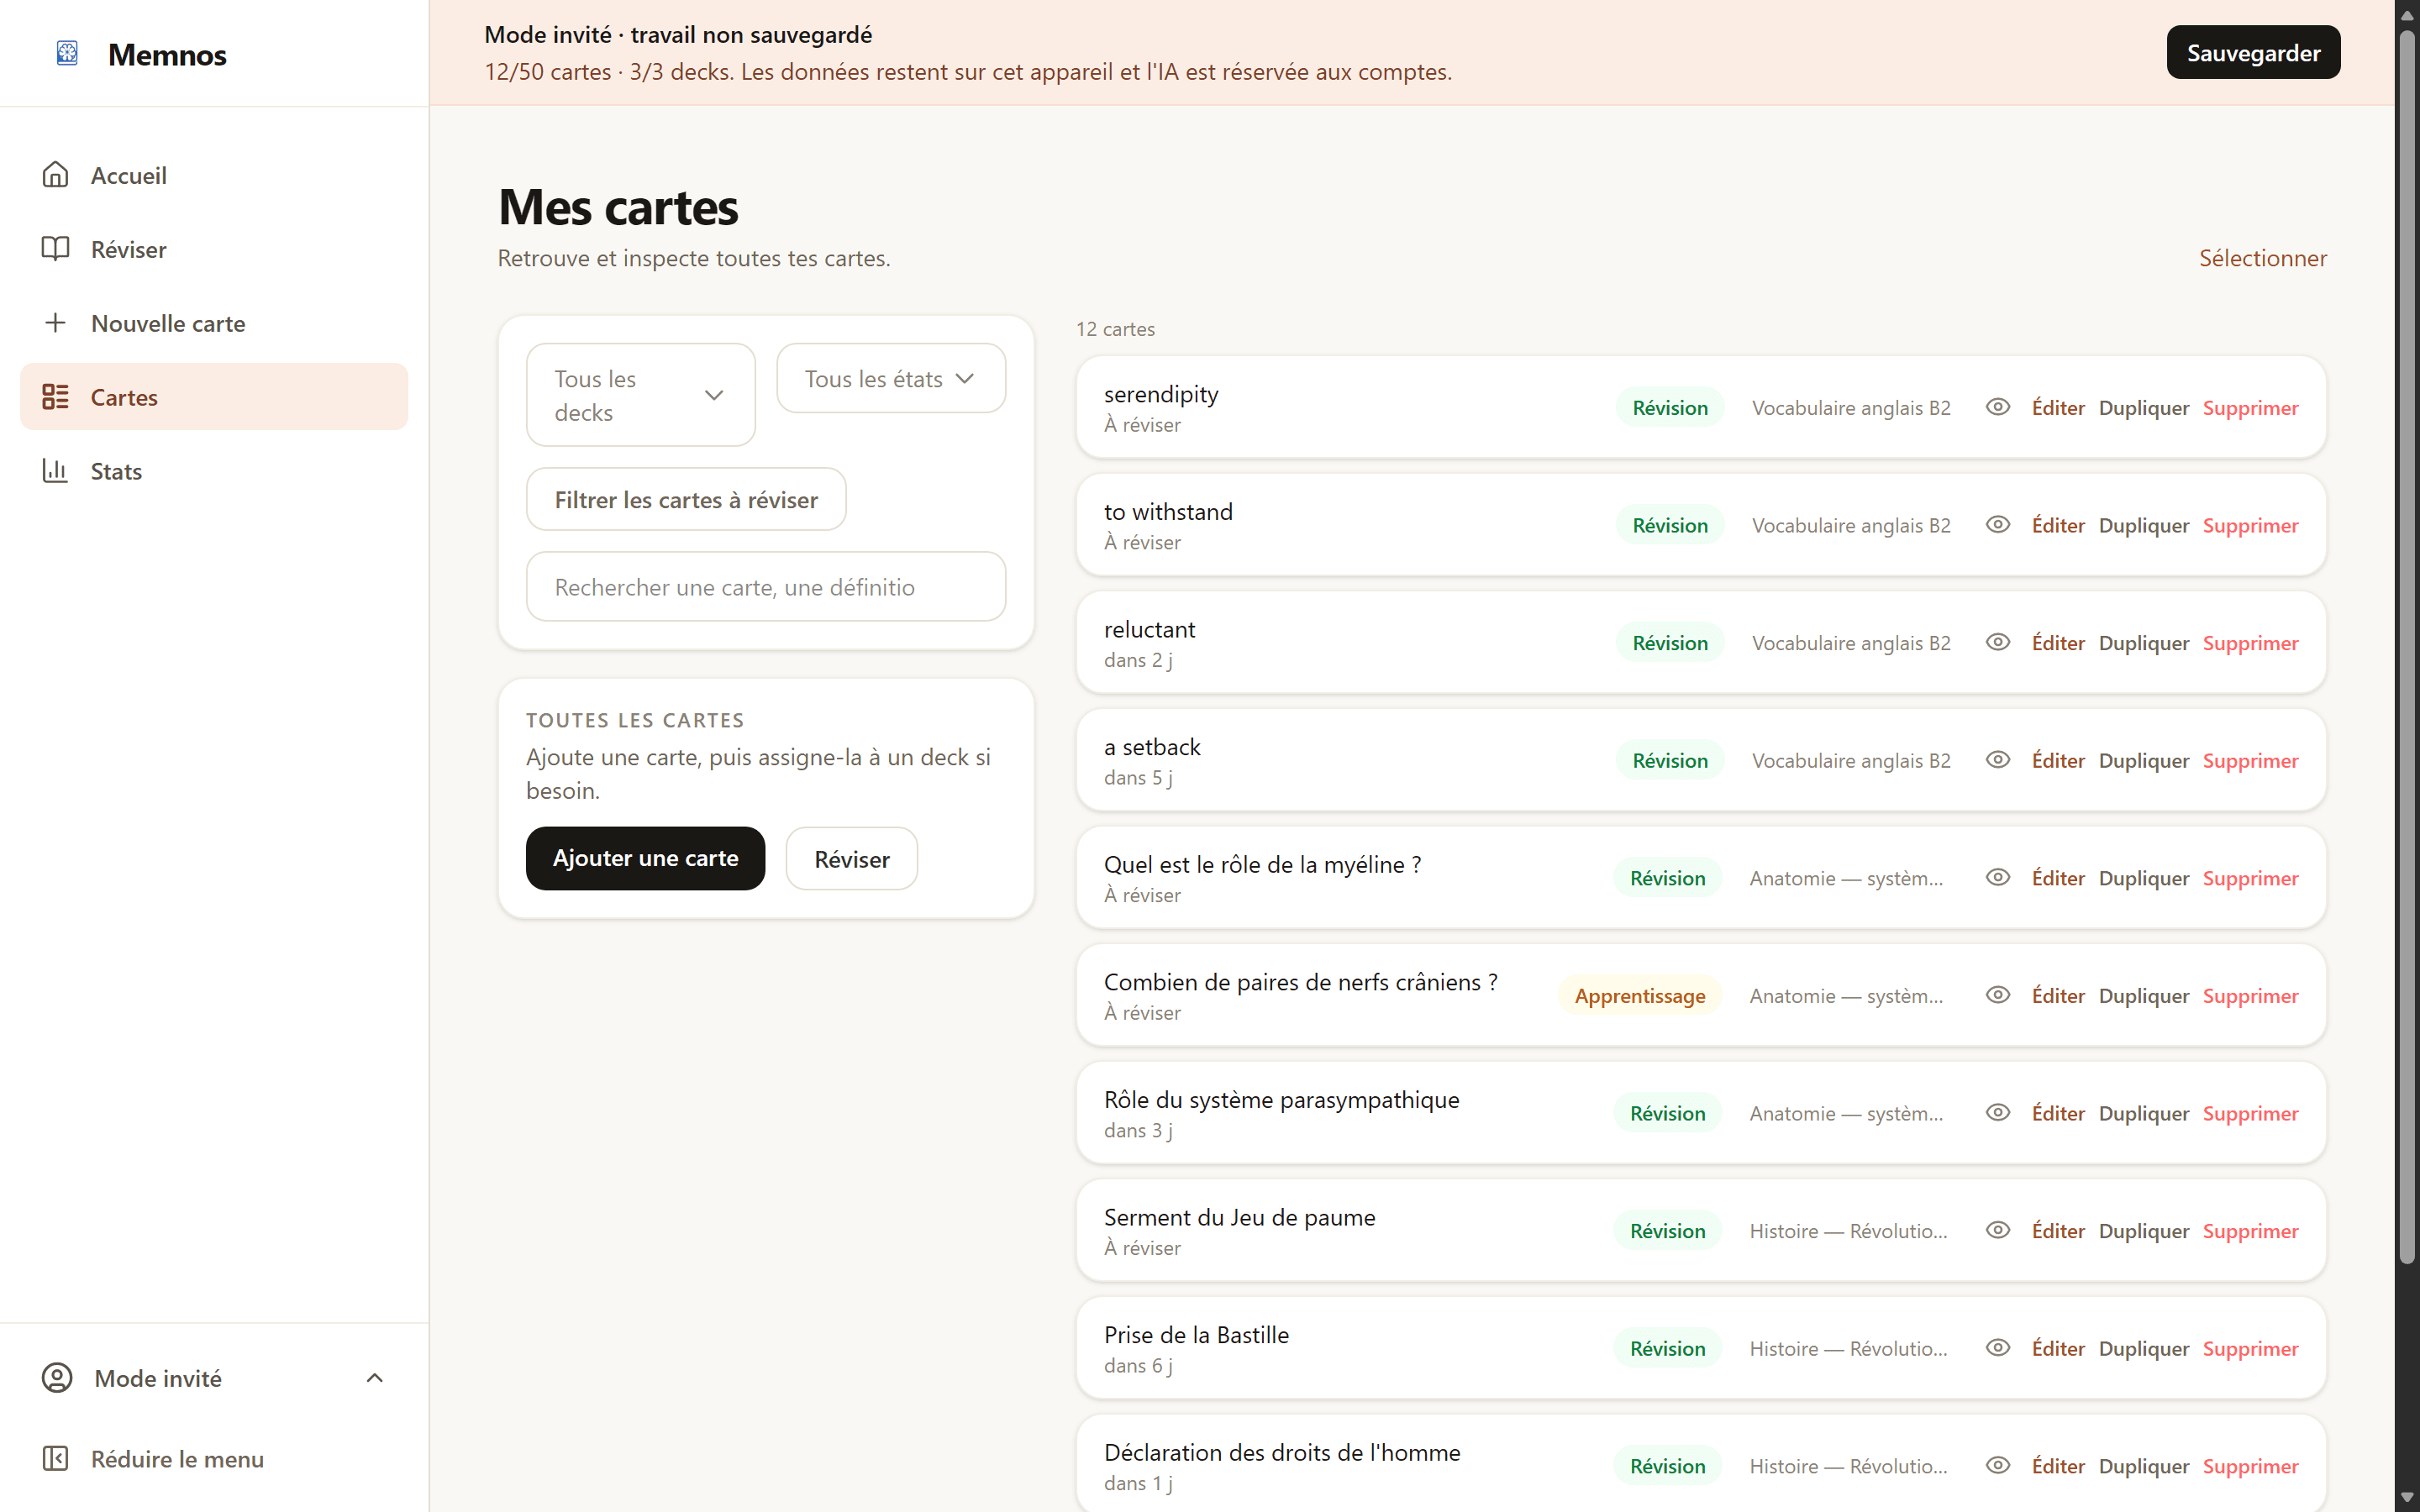
Task: Duplicate the Serment du Jeu de paume card
Action: (x=2143, y=1231)
